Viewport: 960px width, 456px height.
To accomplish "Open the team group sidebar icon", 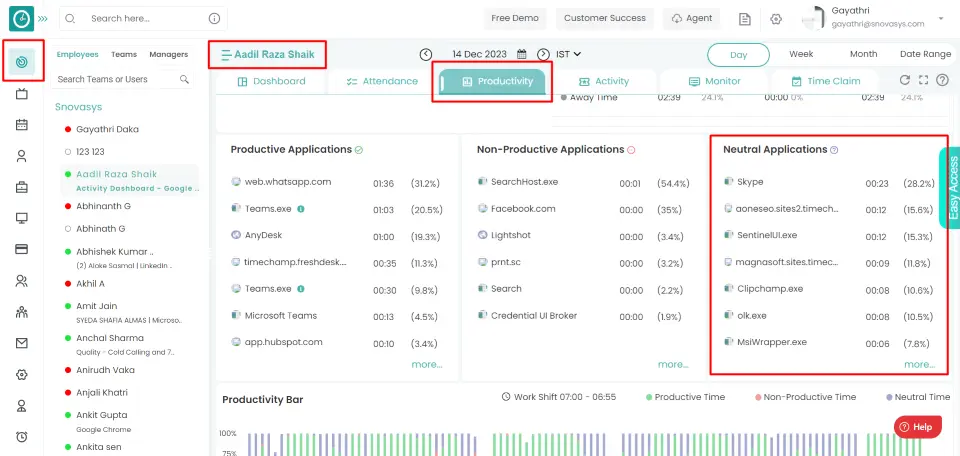I will coord(22,312).
